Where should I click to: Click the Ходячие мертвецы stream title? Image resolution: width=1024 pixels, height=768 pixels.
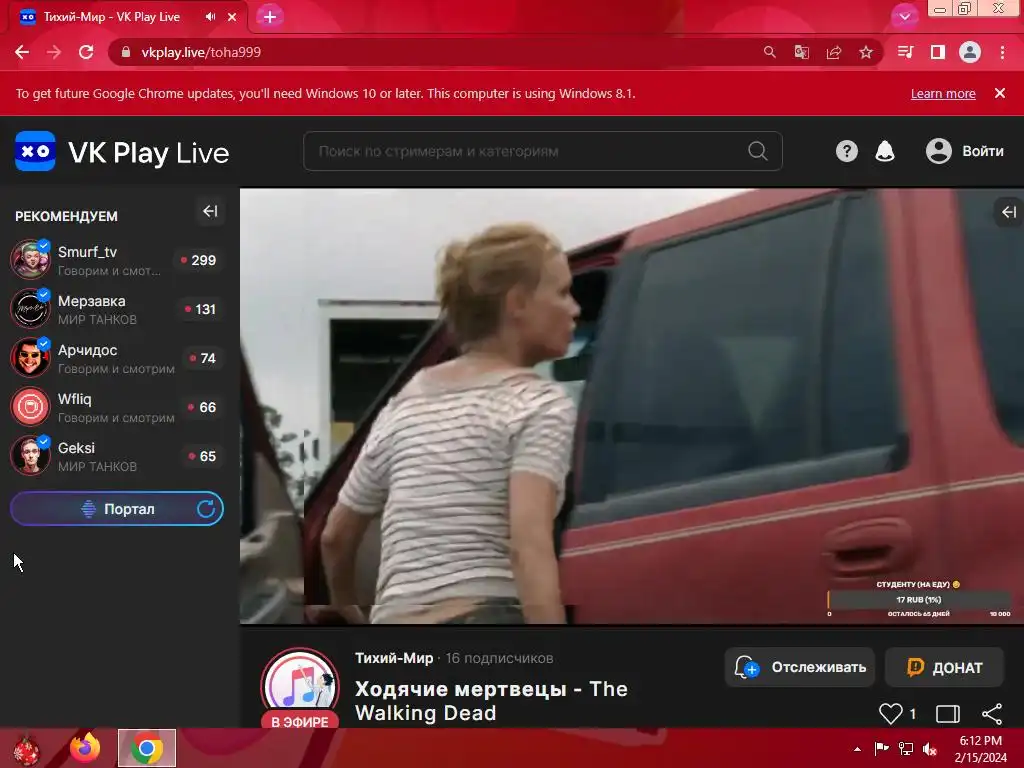(491, 701)
